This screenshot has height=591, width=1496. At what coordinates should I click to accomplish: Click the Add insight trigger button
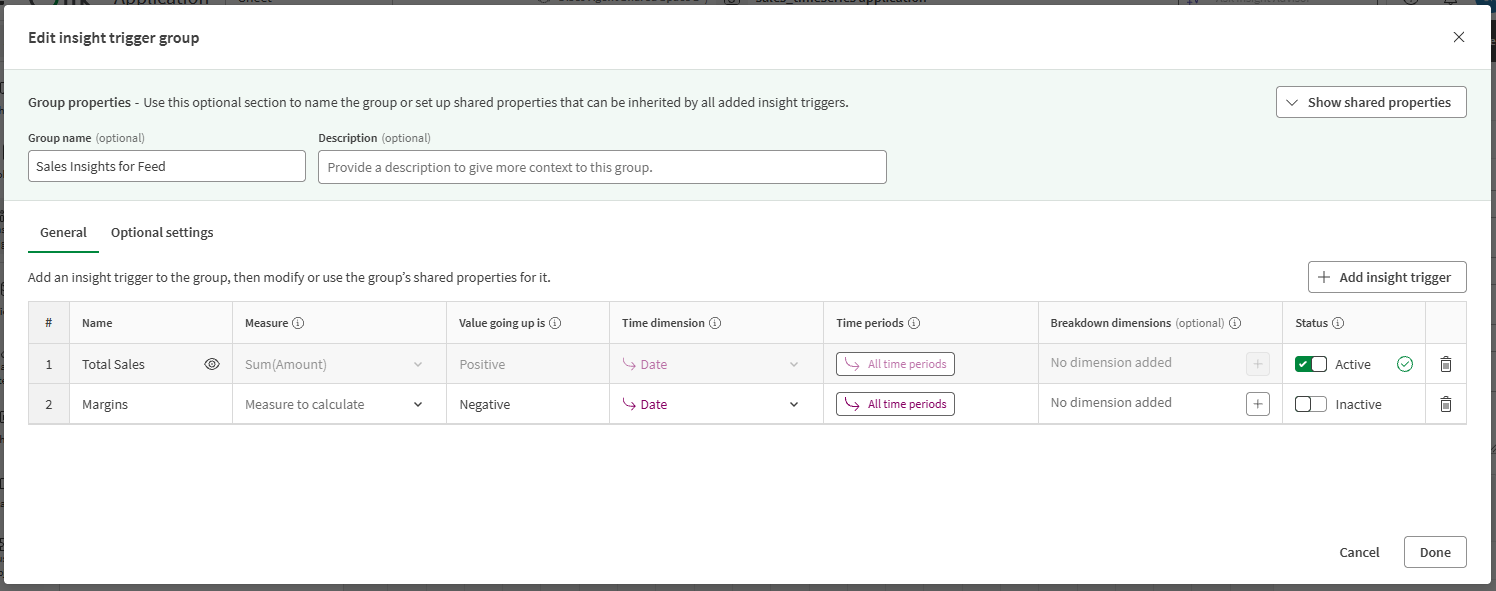1387,276
